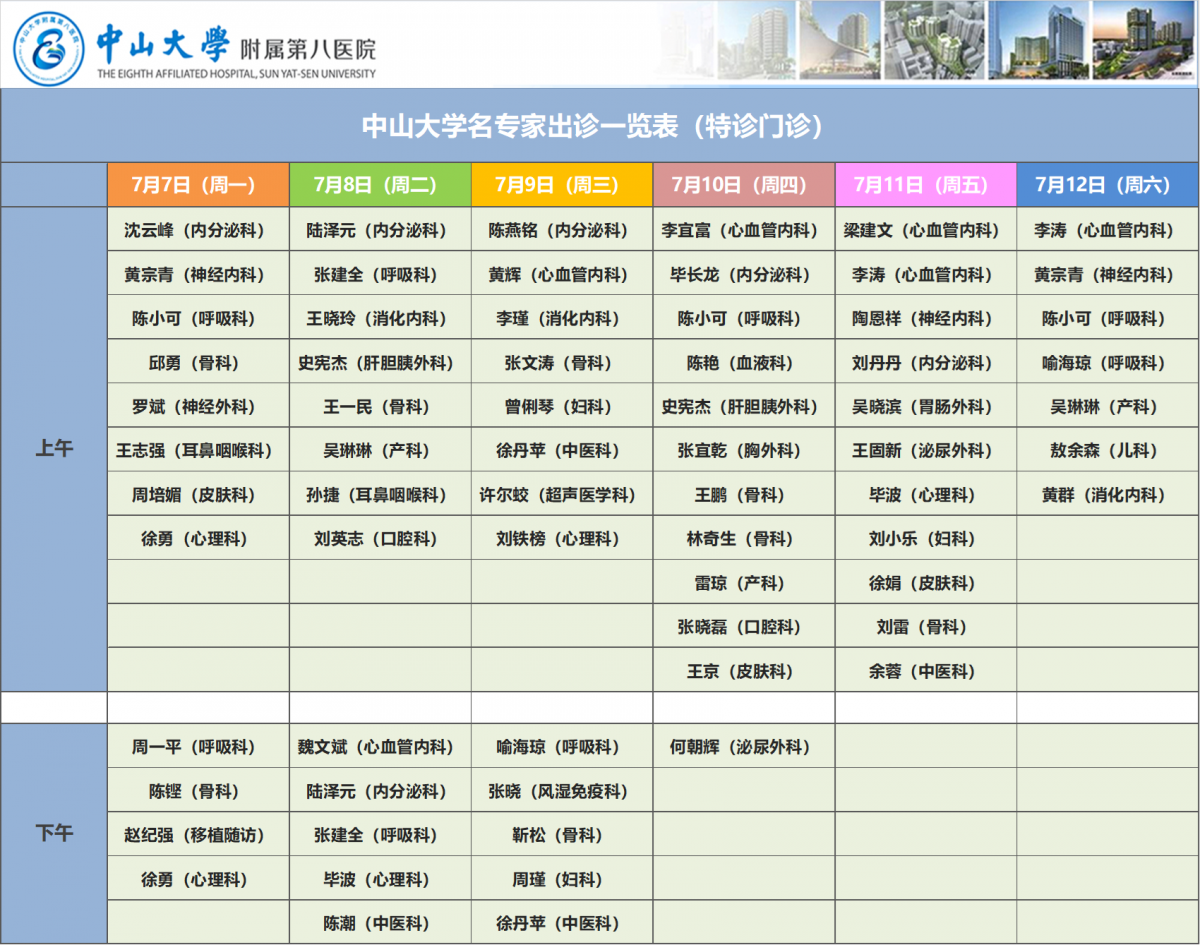Click the cell 刘小乐（妇科）
Viewport: 1200px width, 945px height.
pos(926,538)
